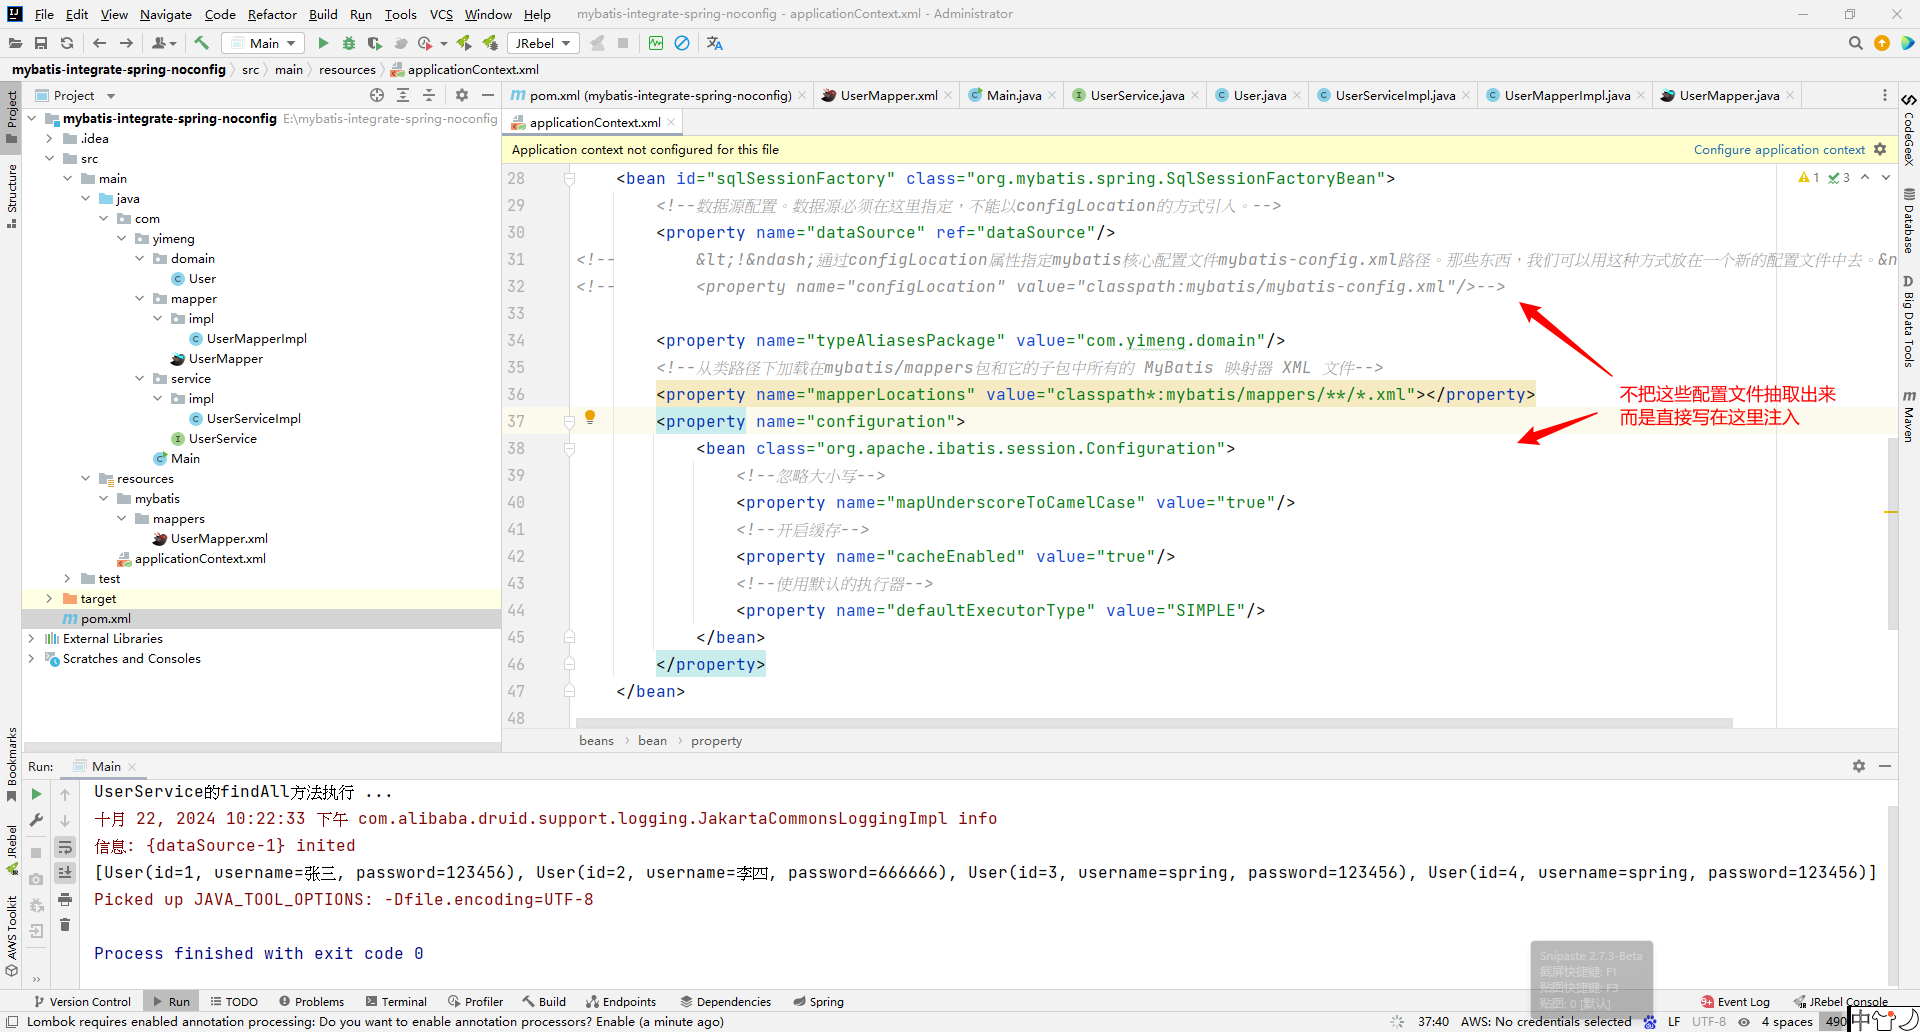The width and height of the screenshot is (1920, 1032).
Task: Click UTF-8 encoding in status bar
Action: click(x=1709, y=1021)
